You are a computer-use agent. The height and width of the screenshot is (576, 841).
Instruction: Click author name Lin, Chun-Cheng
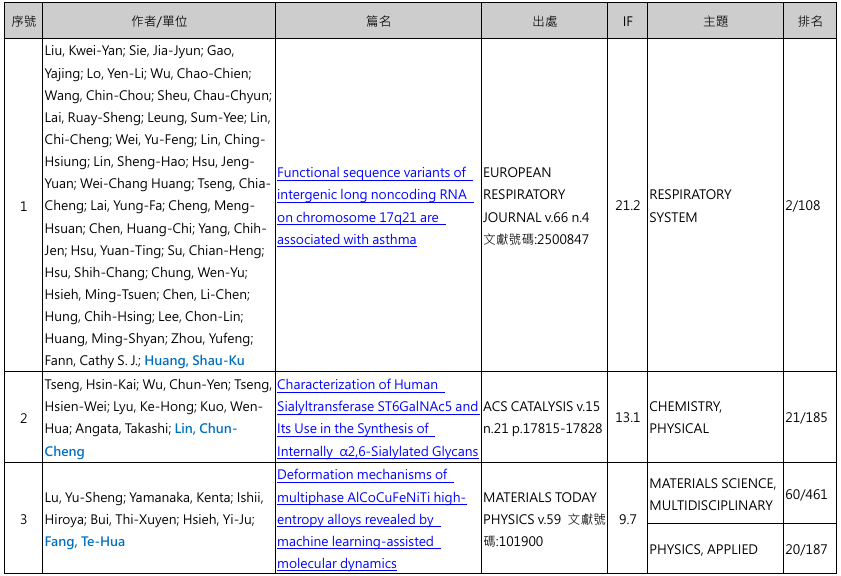pos(205,428)
